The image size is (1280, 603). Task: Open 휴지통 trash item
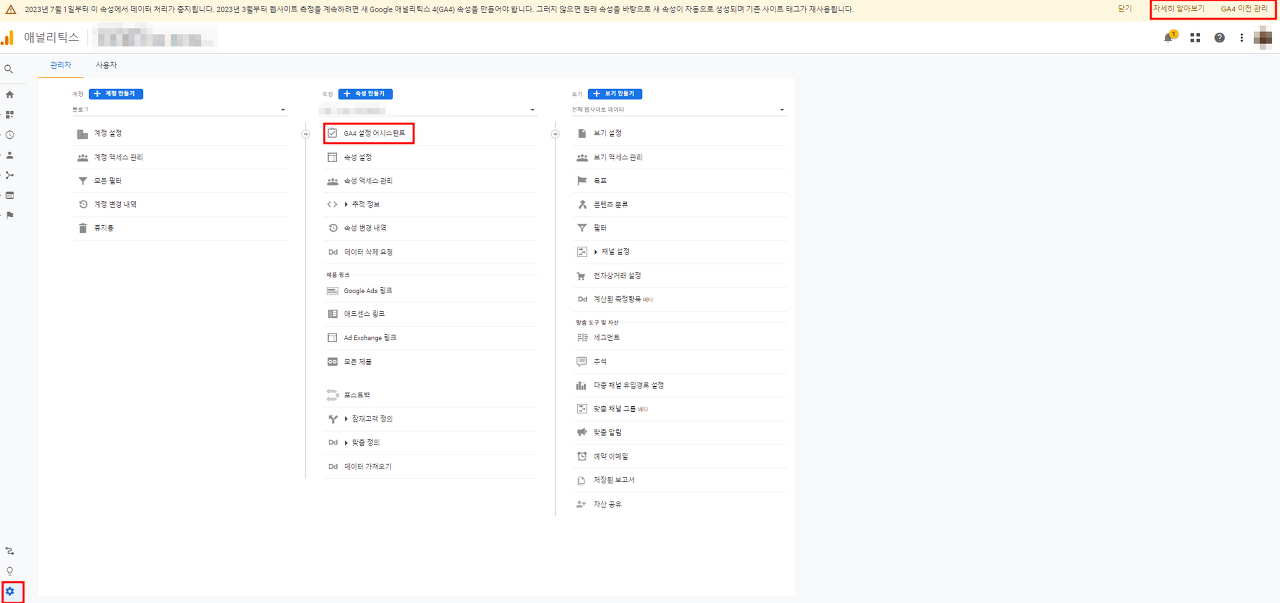coord(104,228)
